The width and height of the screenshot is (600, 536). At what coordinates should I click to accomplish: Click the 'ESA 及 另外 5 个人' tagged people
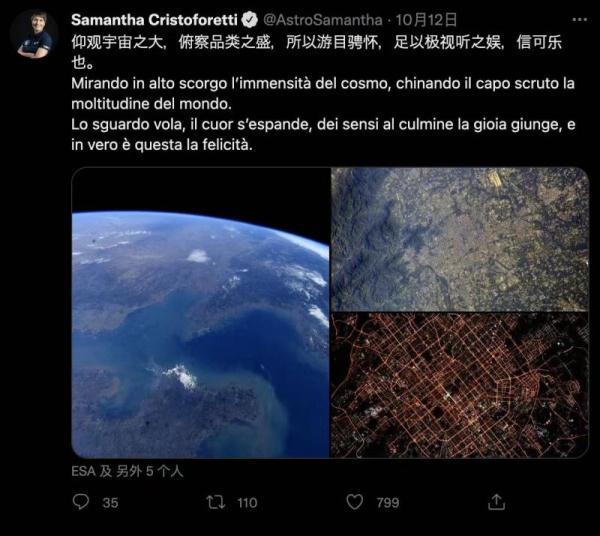click(x=127, y=471)
